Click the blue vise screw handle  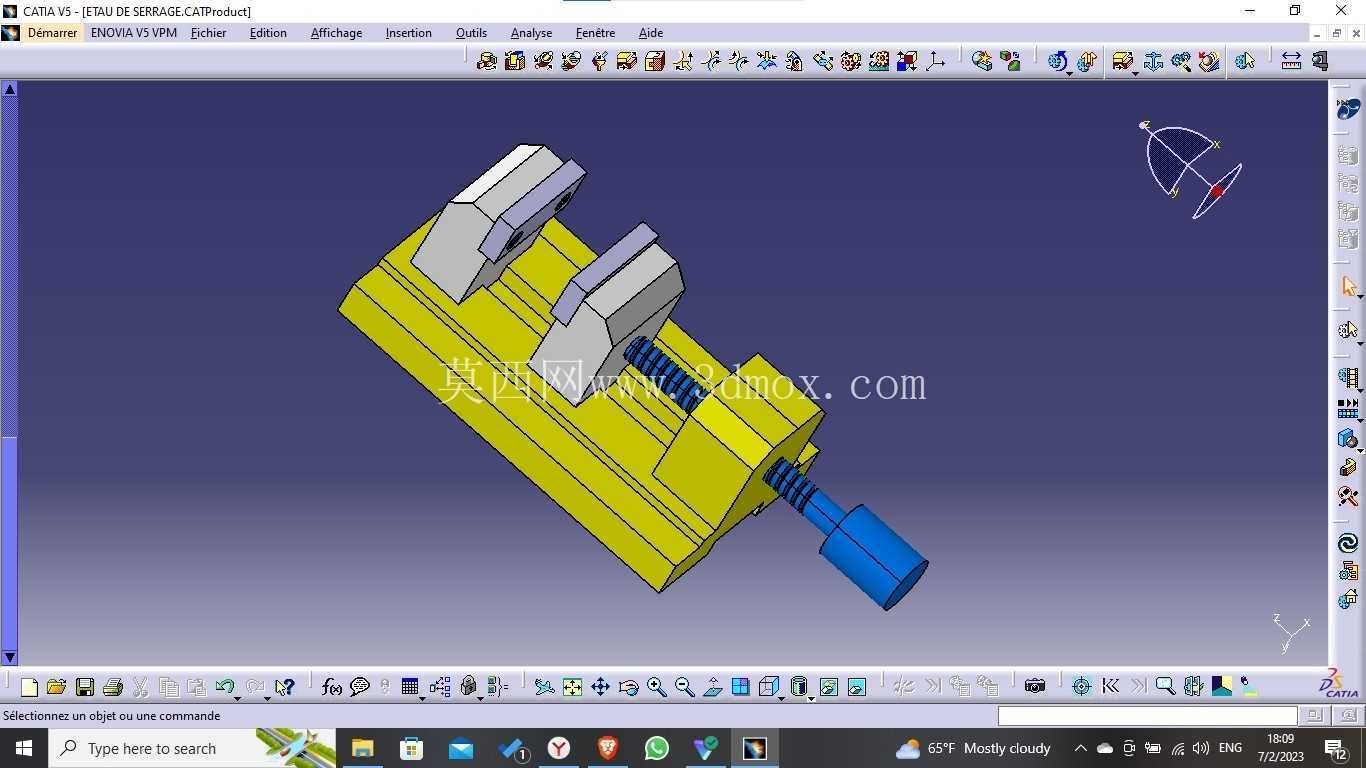coord(873,556)
